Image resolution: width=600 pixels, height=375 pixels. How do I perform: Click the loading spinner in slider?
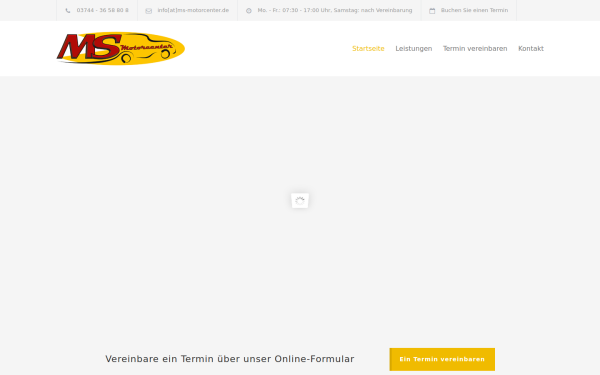pos(300,201)
